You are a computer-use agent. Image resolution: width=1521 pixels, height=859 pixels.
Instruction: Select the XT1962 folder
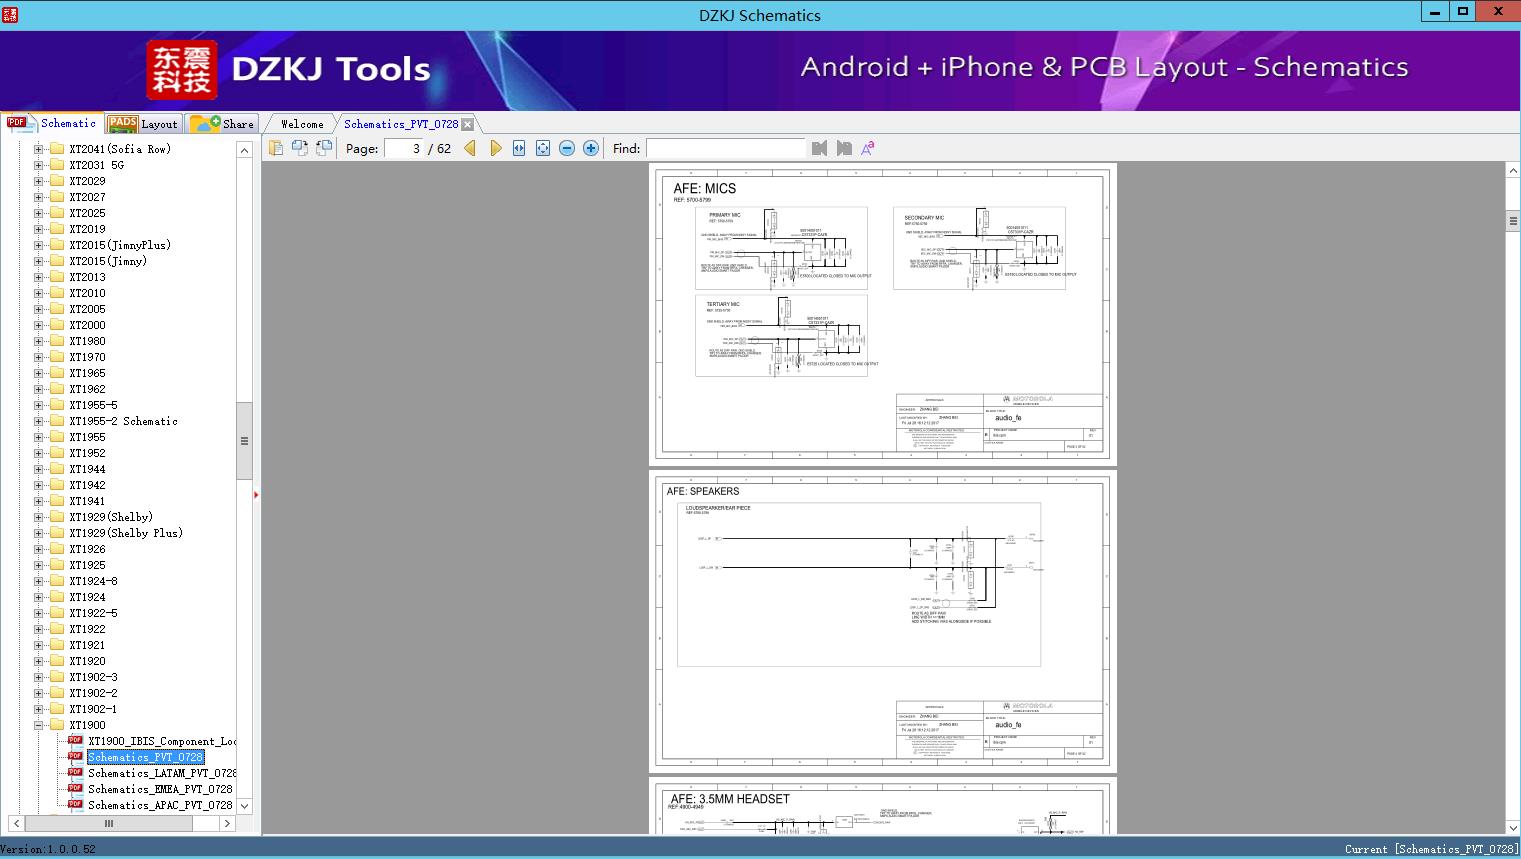point(87,389)
